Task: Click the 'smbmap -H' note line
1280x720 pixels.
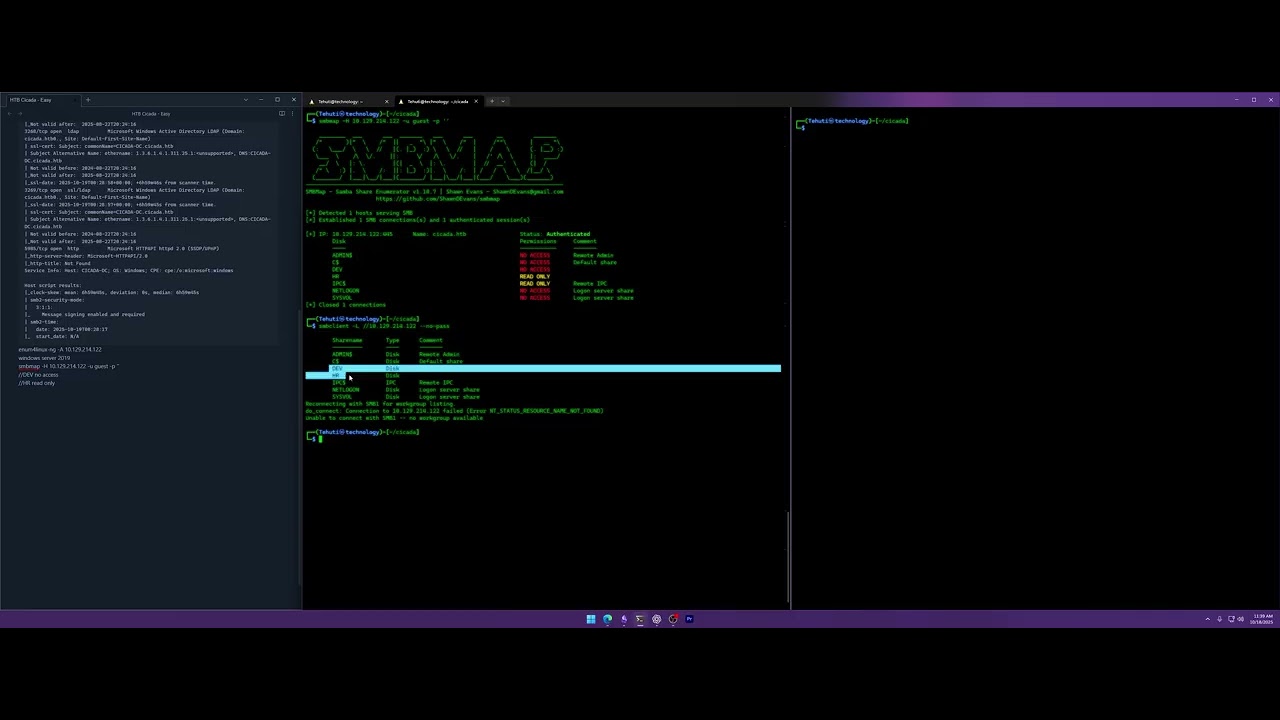Action: [x=68, y=366]
